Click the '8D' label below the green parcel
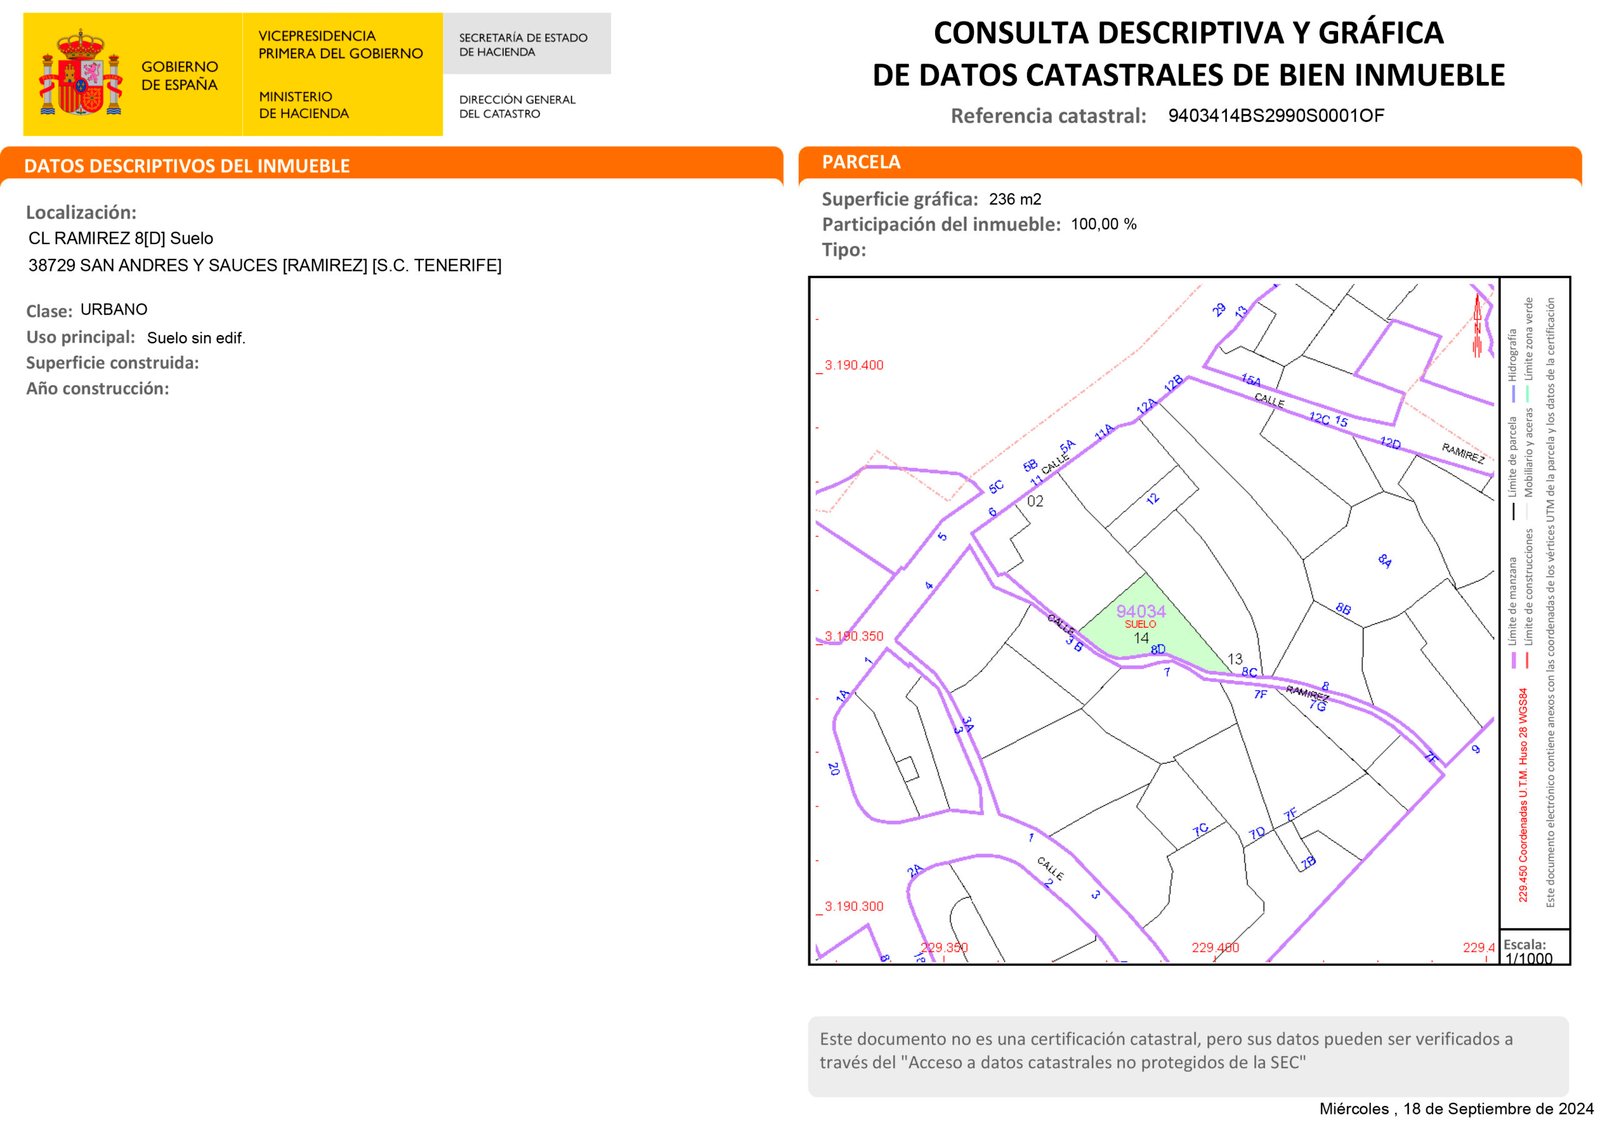1600x1136 pixels. tap(1158, 649)
